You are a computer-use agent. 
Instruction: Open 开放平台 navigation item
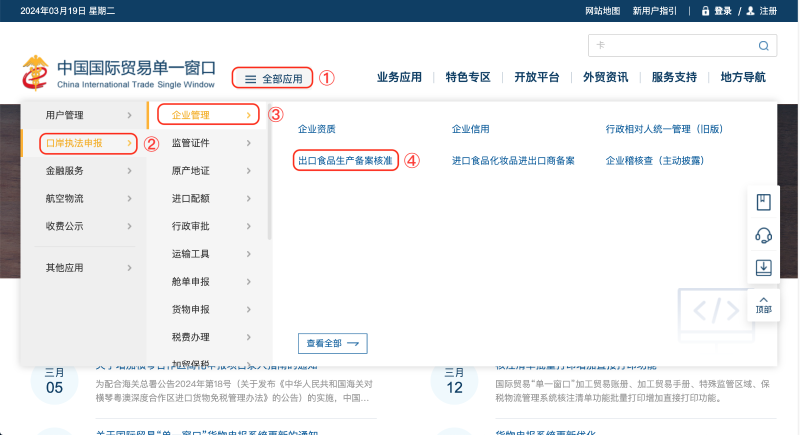(x=537, y=77)
